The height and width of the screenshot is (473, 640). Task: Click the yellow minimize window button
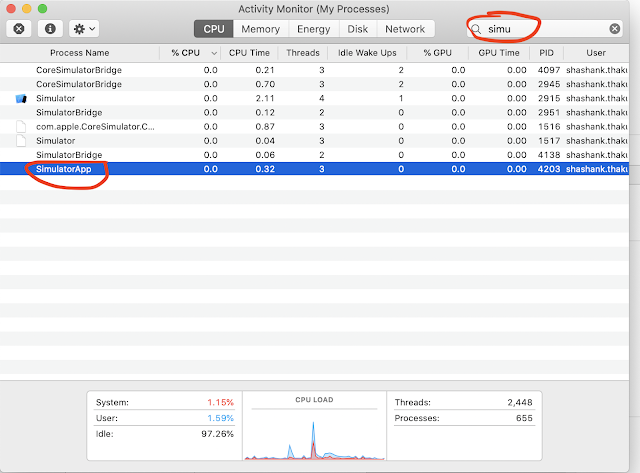27,9
